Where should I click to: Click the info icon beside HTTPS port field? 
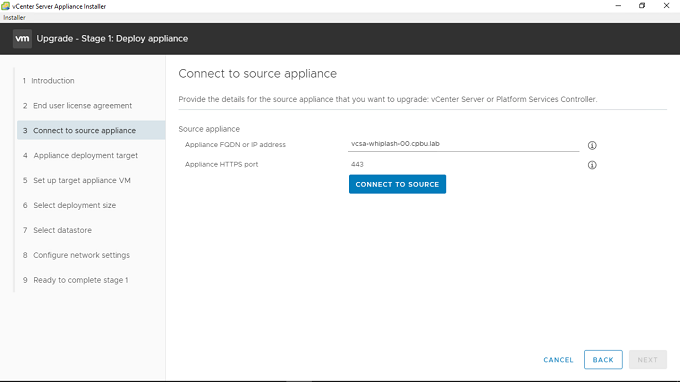click(x=592, y=165)
